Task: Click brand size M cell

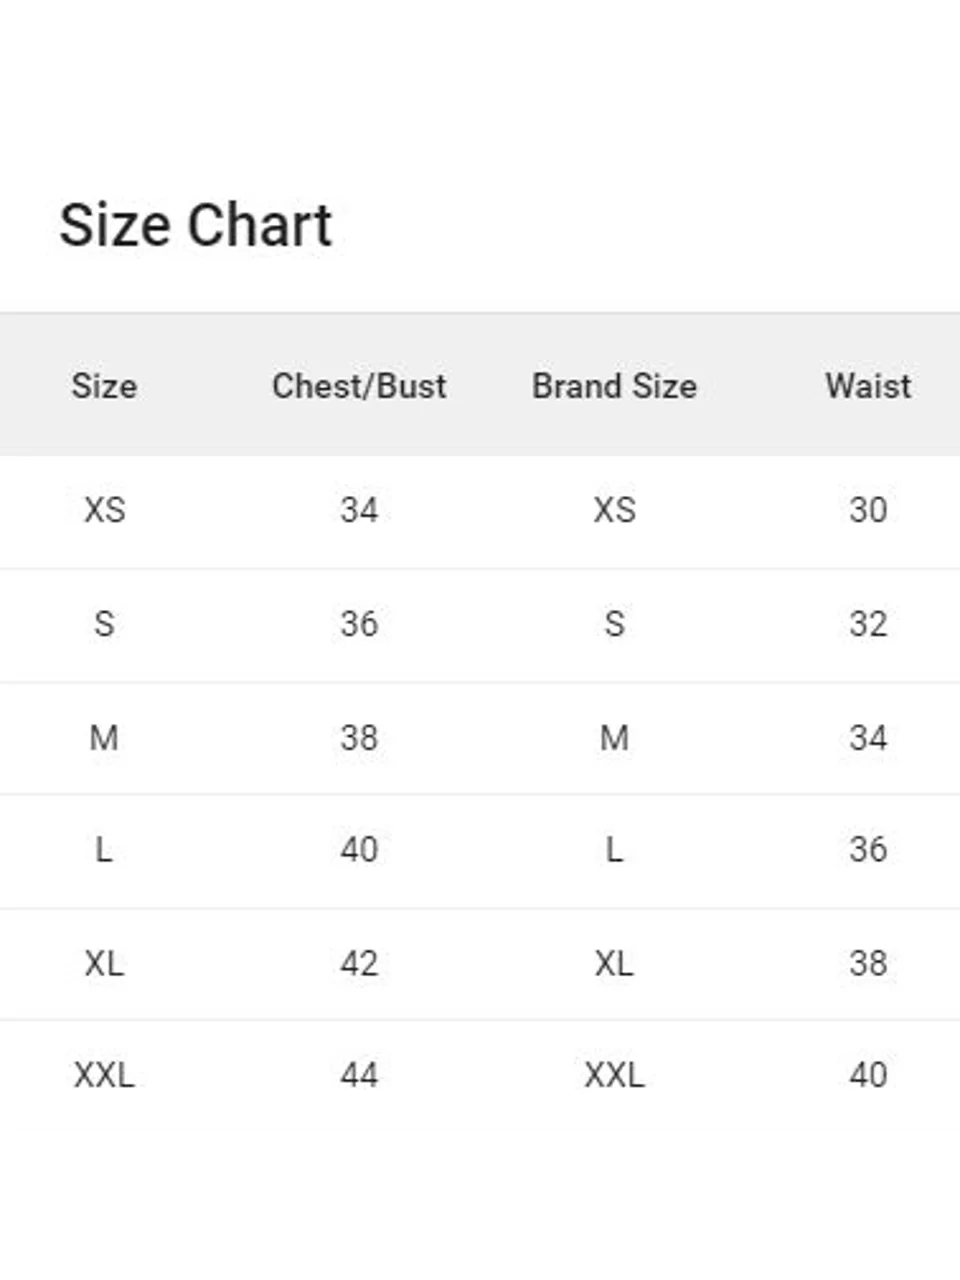Action: point(614,738)
